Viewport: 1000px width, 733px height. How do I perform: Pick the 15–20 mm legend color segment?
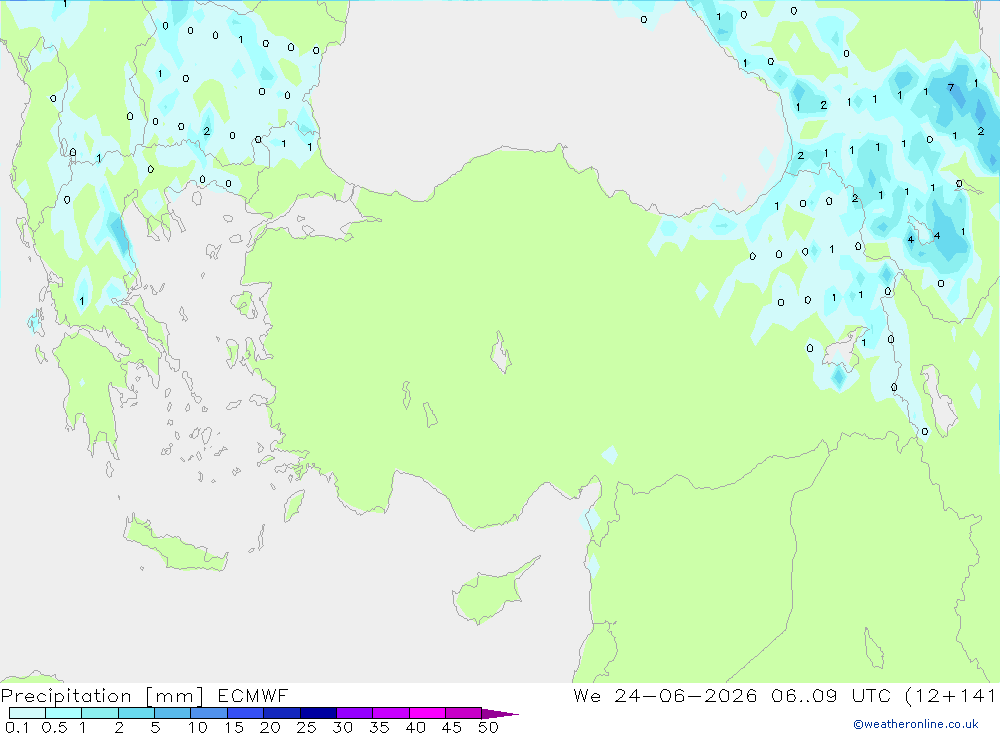245,713
